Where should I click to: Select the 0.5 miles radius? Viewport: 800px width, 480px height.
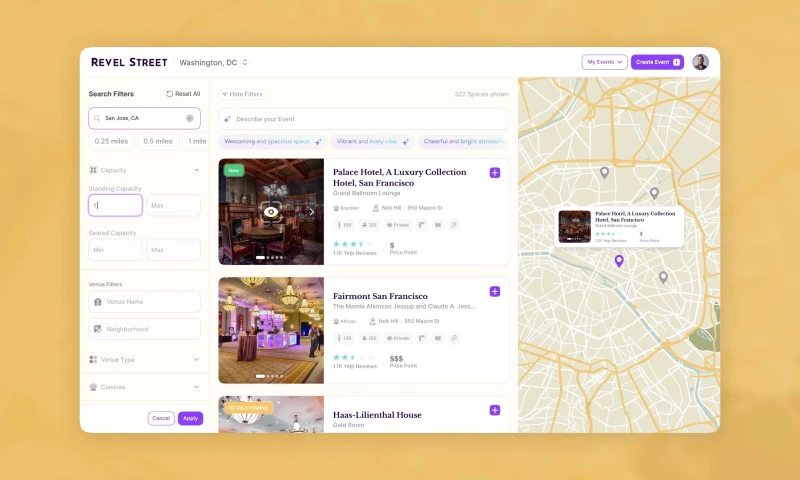158,141
